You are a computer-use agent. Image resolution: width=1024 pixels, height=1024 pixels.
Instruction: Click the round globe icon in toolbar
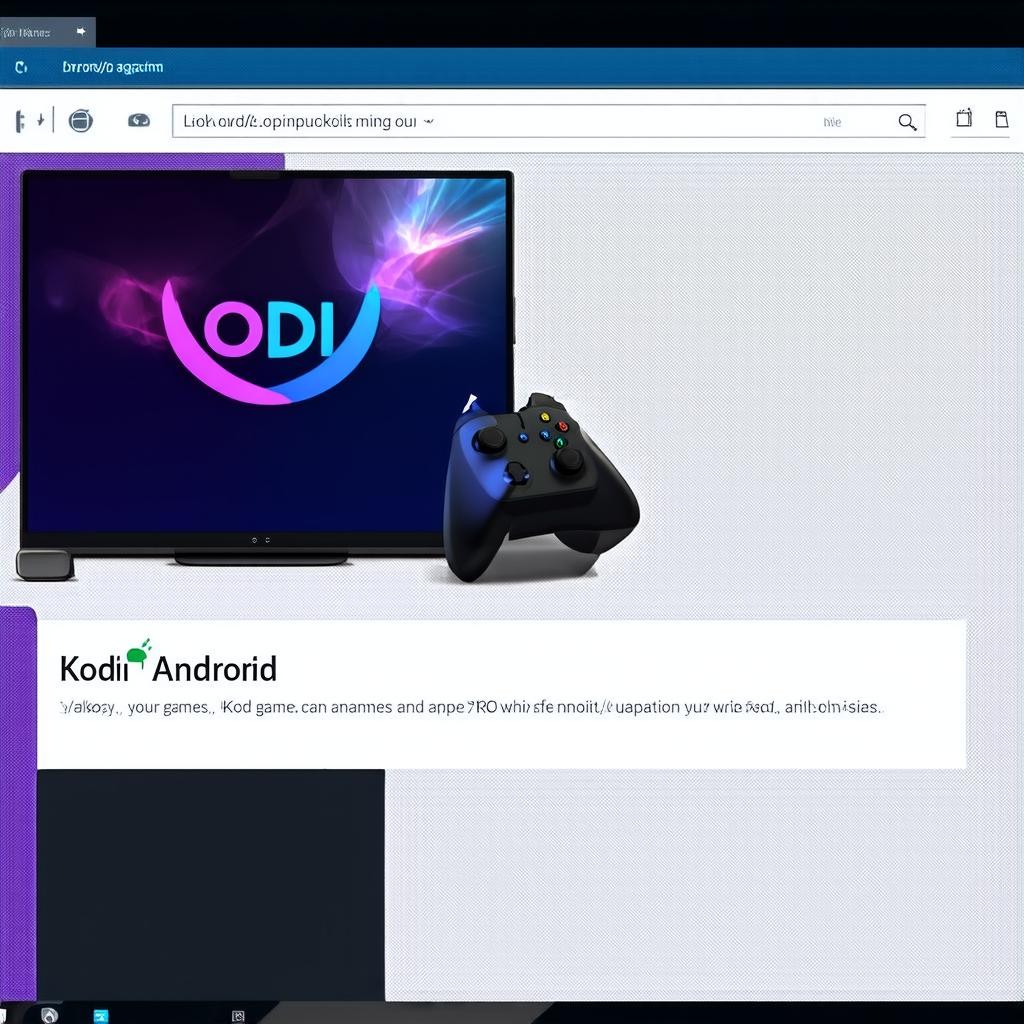click(80, 121)
